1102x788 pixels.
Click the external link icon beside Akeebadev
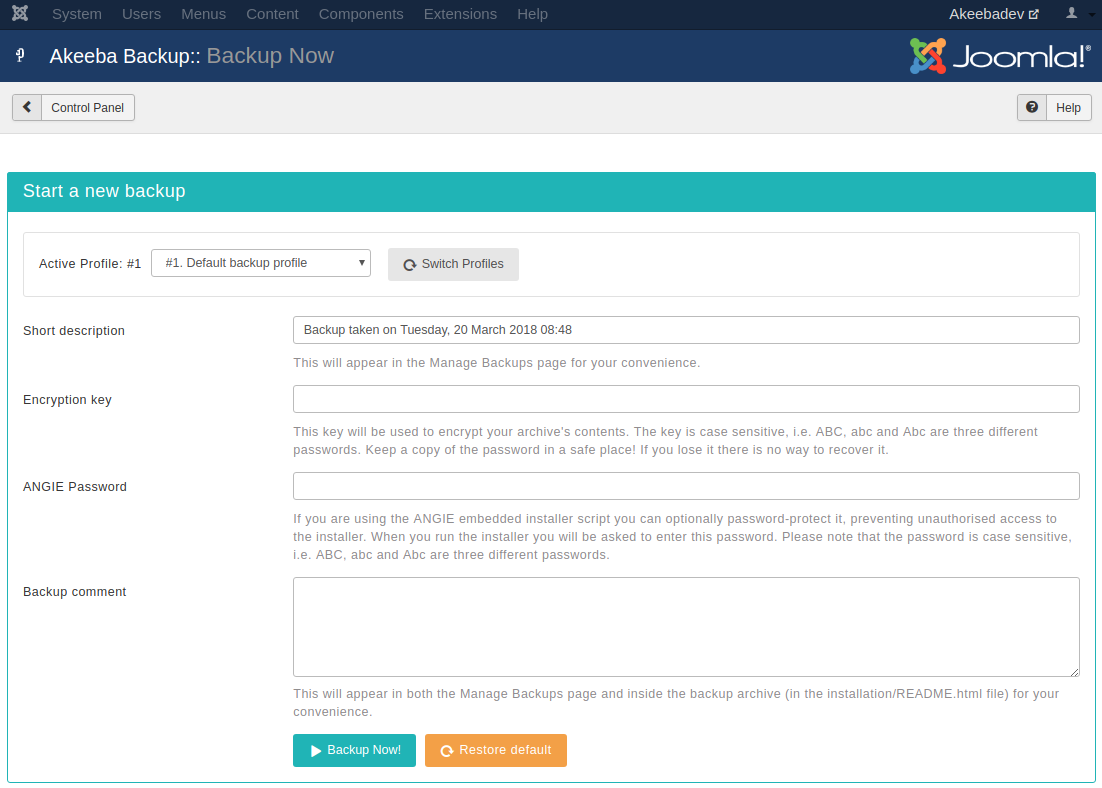pyautogui.click(x=1034, y=15)
